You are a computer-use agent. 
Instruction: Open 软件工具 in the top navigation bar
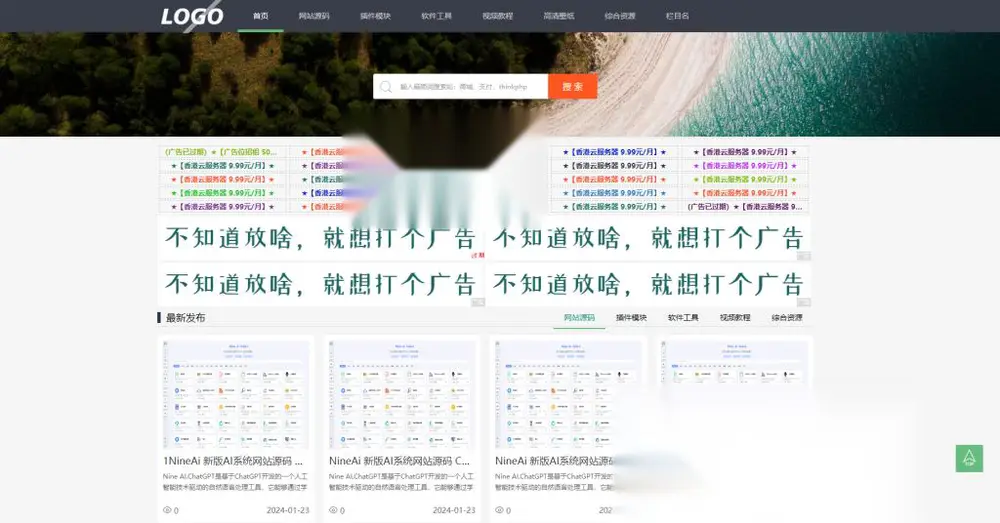coord(436,16)
